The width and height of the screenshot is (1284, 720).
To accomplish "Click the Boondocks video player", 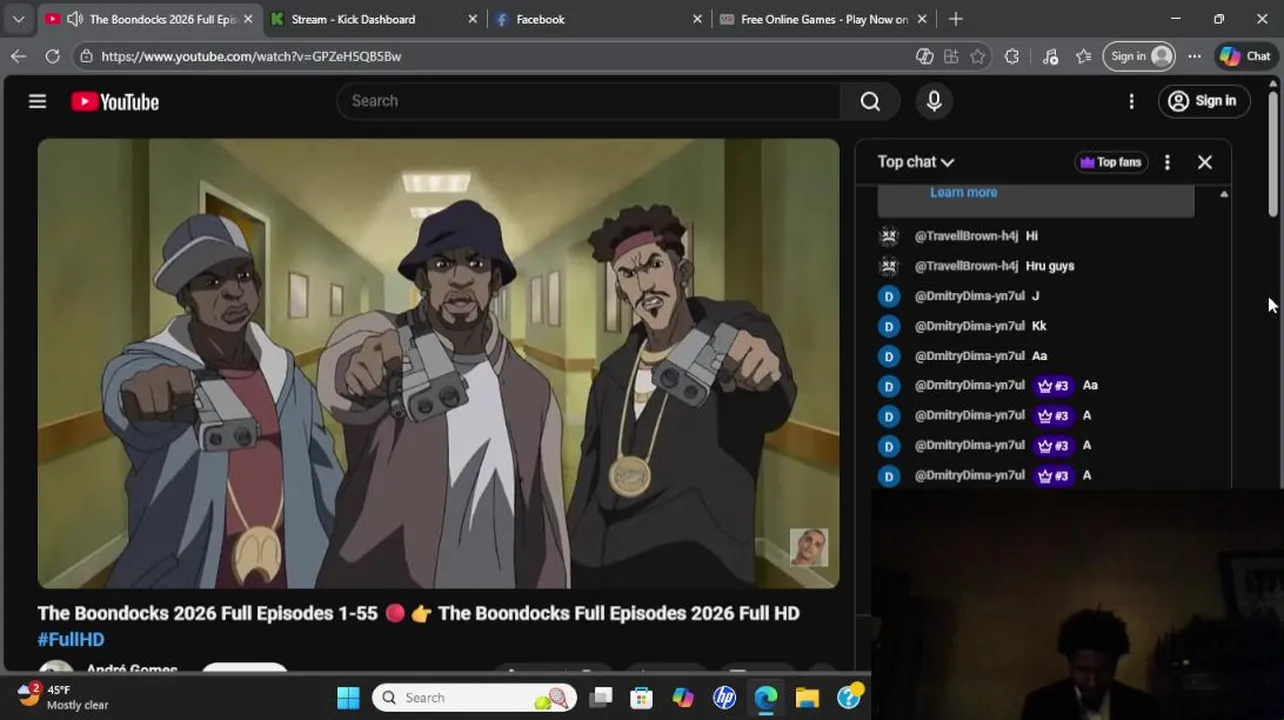I will (438, 363).
